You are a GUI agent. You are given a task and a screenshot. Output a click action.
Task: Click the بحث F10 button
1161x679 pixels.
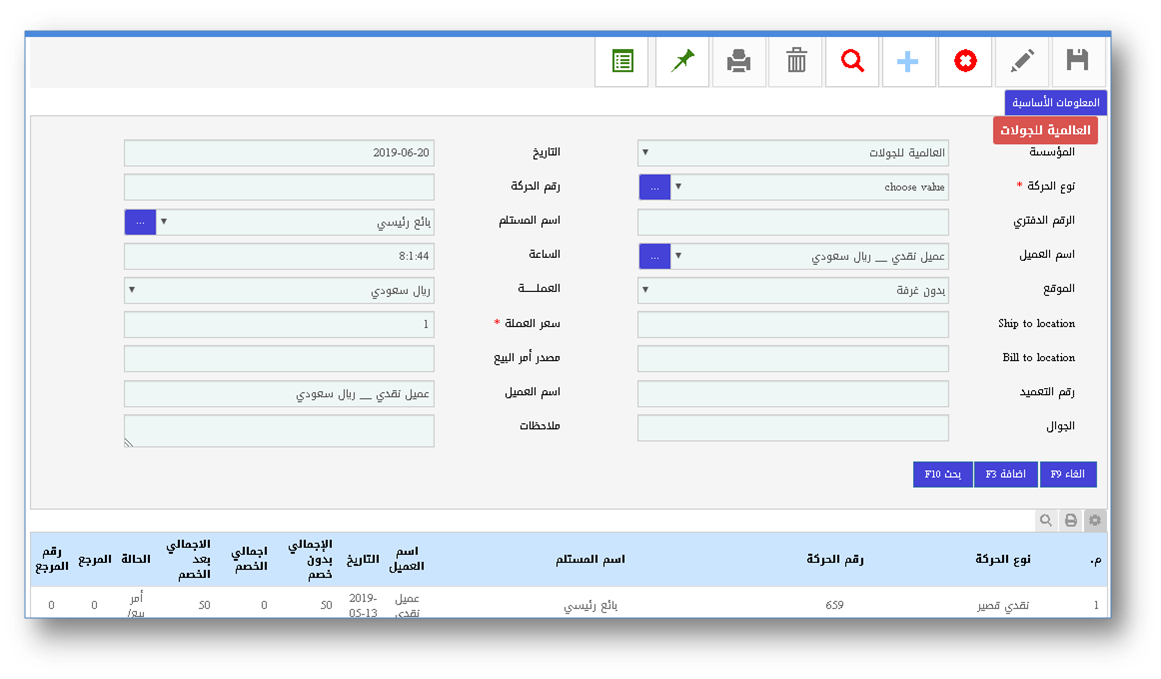pos(942,474)
